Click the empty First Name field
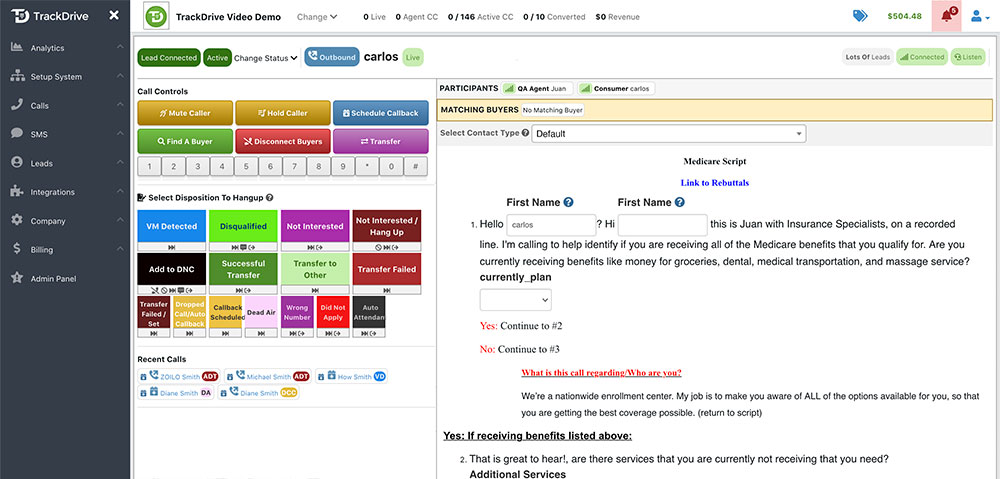 pos(663,225)
